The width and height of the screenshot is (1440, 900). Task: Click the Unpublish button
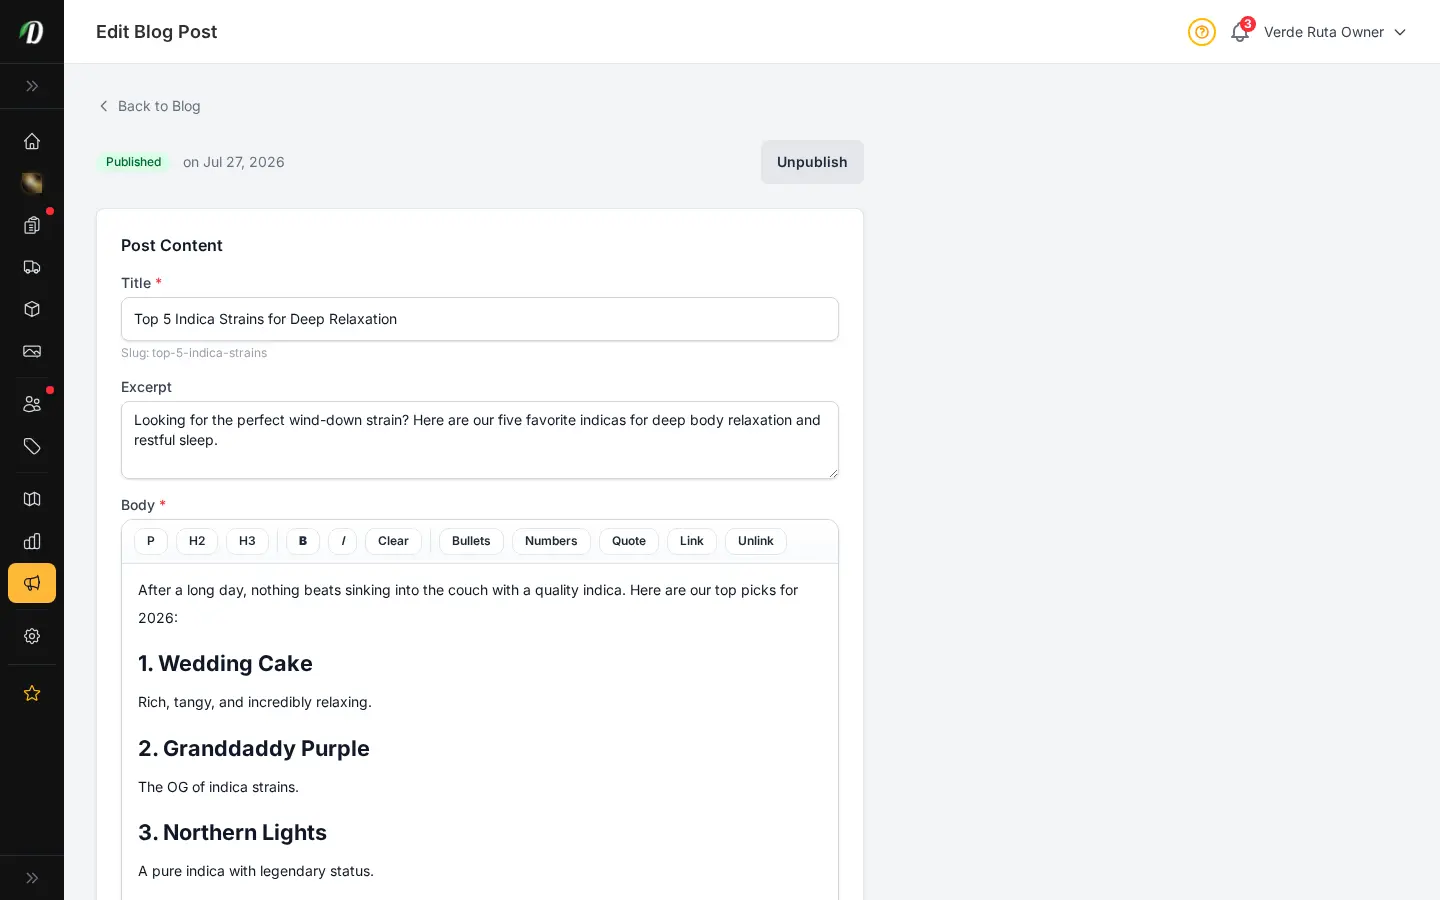(x=812, y=162)
